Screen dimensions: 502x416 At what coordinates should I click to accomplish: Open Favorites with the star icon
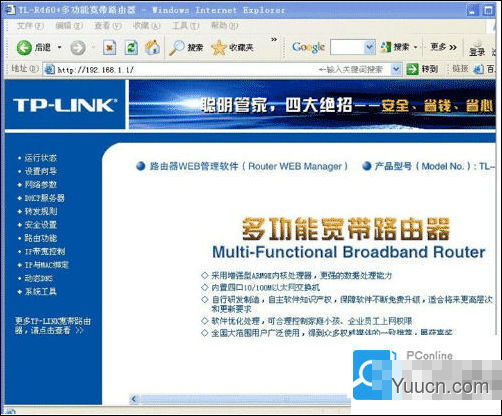[x=219, y=48]
